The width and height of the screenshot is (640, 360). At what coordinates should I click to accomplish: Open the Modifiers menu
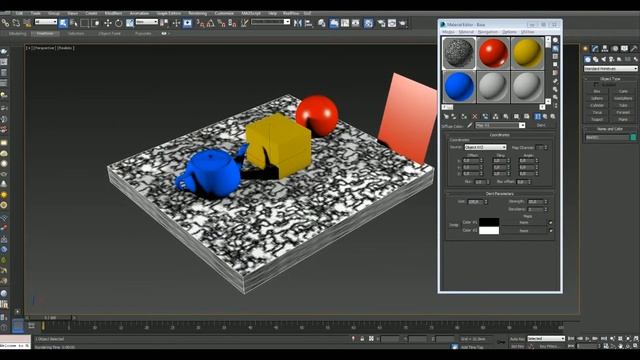(113, 13)
